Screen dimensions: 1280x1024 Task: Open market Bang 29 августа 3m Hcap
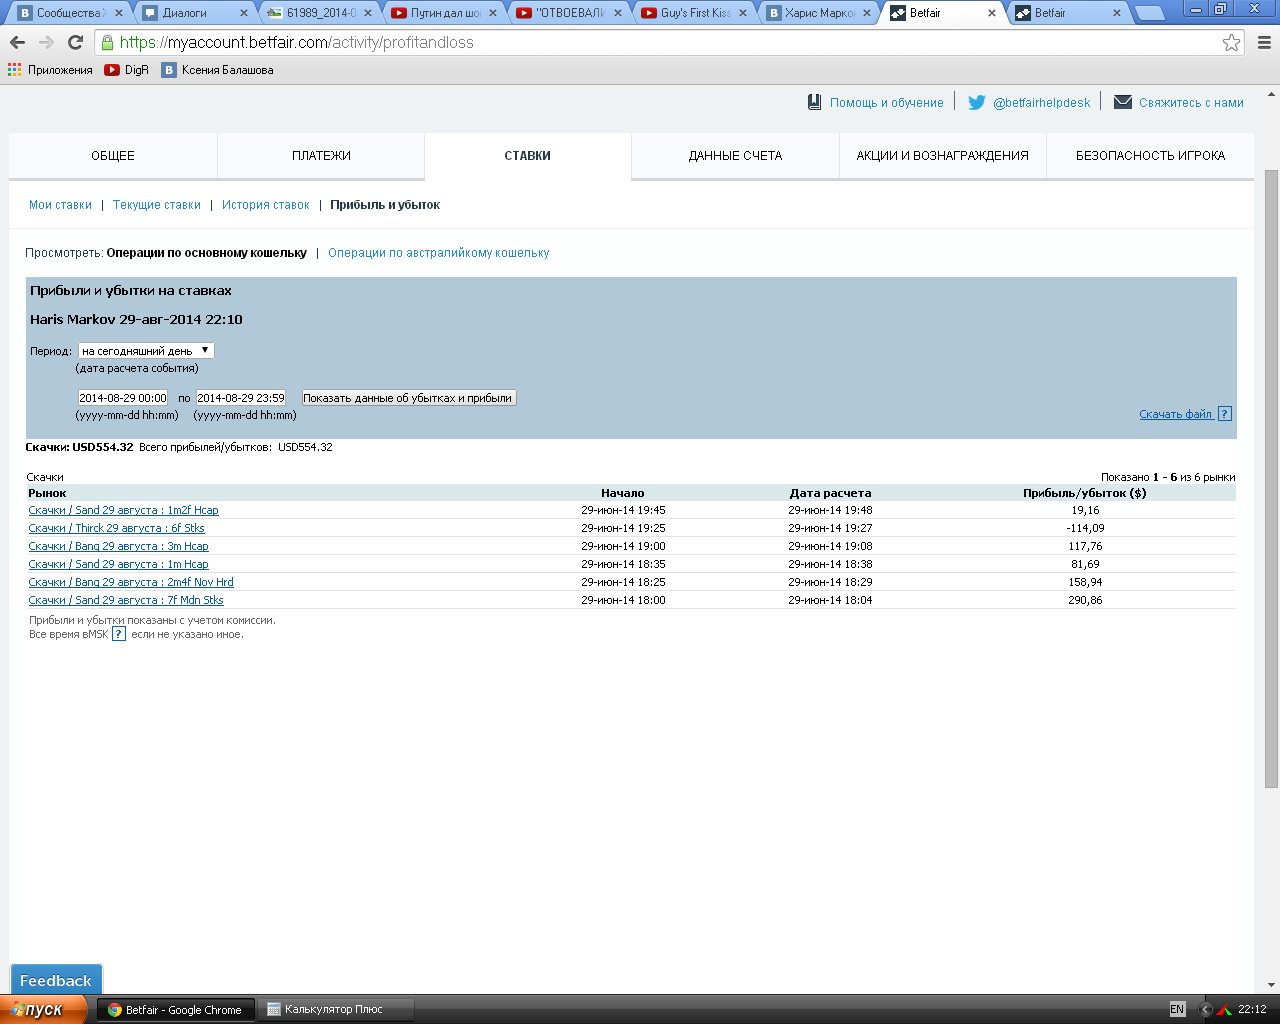click(x=118, y=546)
